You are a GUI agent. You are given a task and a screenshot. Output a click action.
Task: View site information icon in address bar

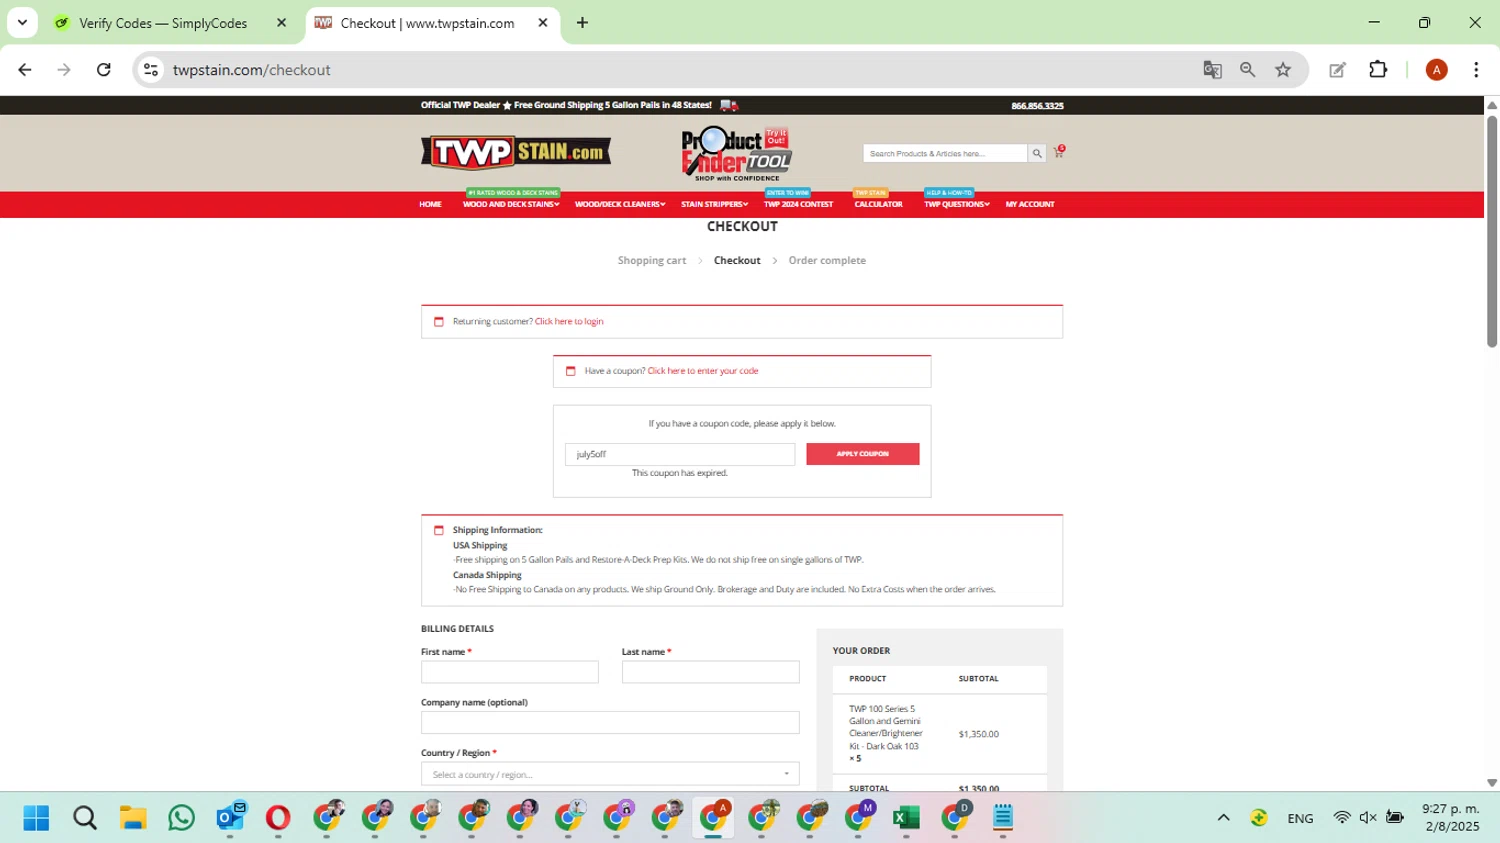(x=151, y=70)
